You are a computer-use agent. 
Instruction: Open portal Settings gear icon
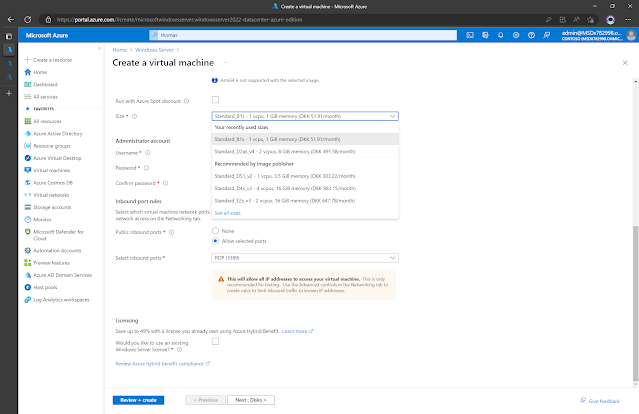point(516,35)
